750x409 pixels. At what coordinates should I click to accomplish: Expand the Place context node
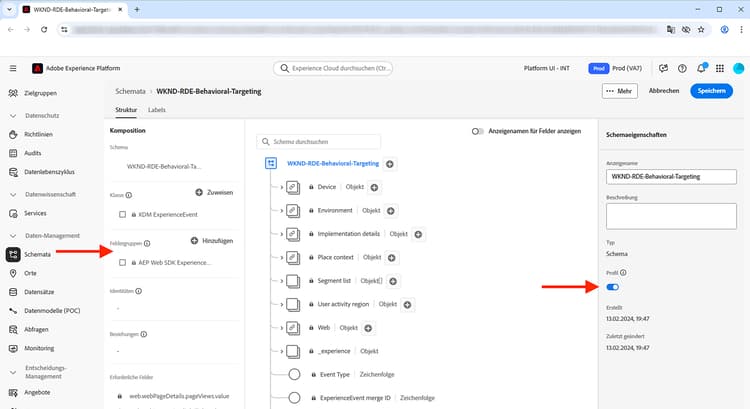[x=282, y=258]
